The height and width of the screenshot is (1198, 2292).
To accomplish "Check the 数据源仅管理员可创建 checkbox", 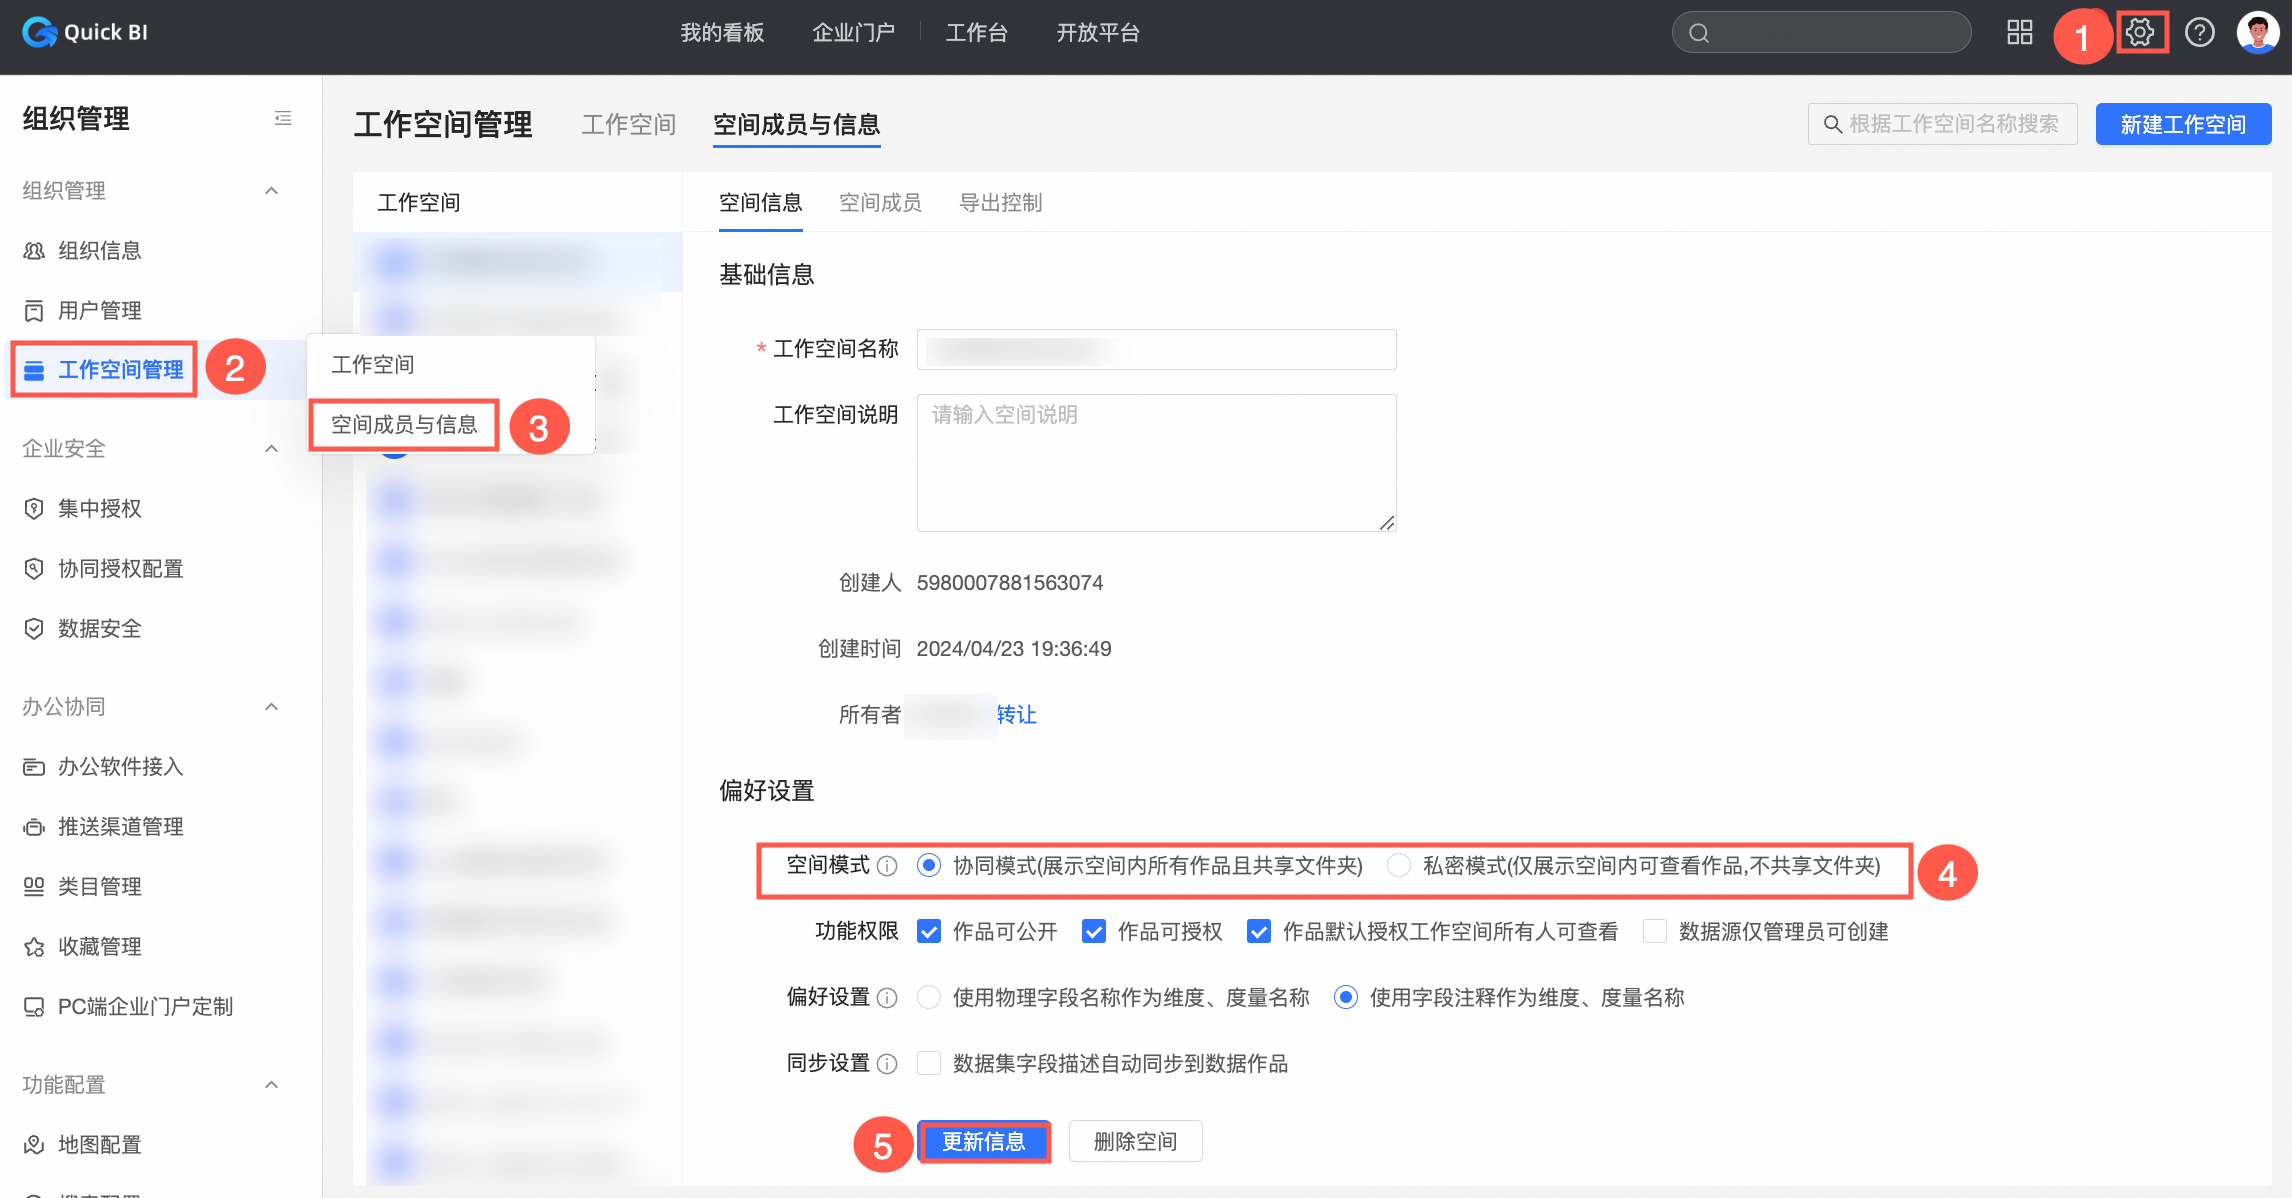I will [1655, 932].
